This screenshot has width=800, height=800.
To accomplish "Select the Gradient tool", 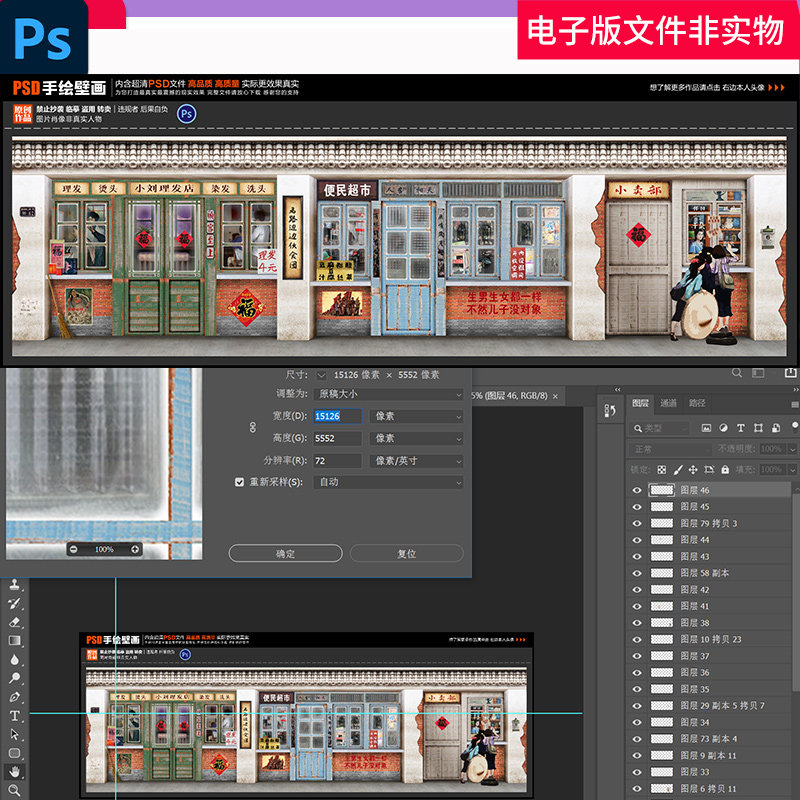I will [x=13, y=641].
